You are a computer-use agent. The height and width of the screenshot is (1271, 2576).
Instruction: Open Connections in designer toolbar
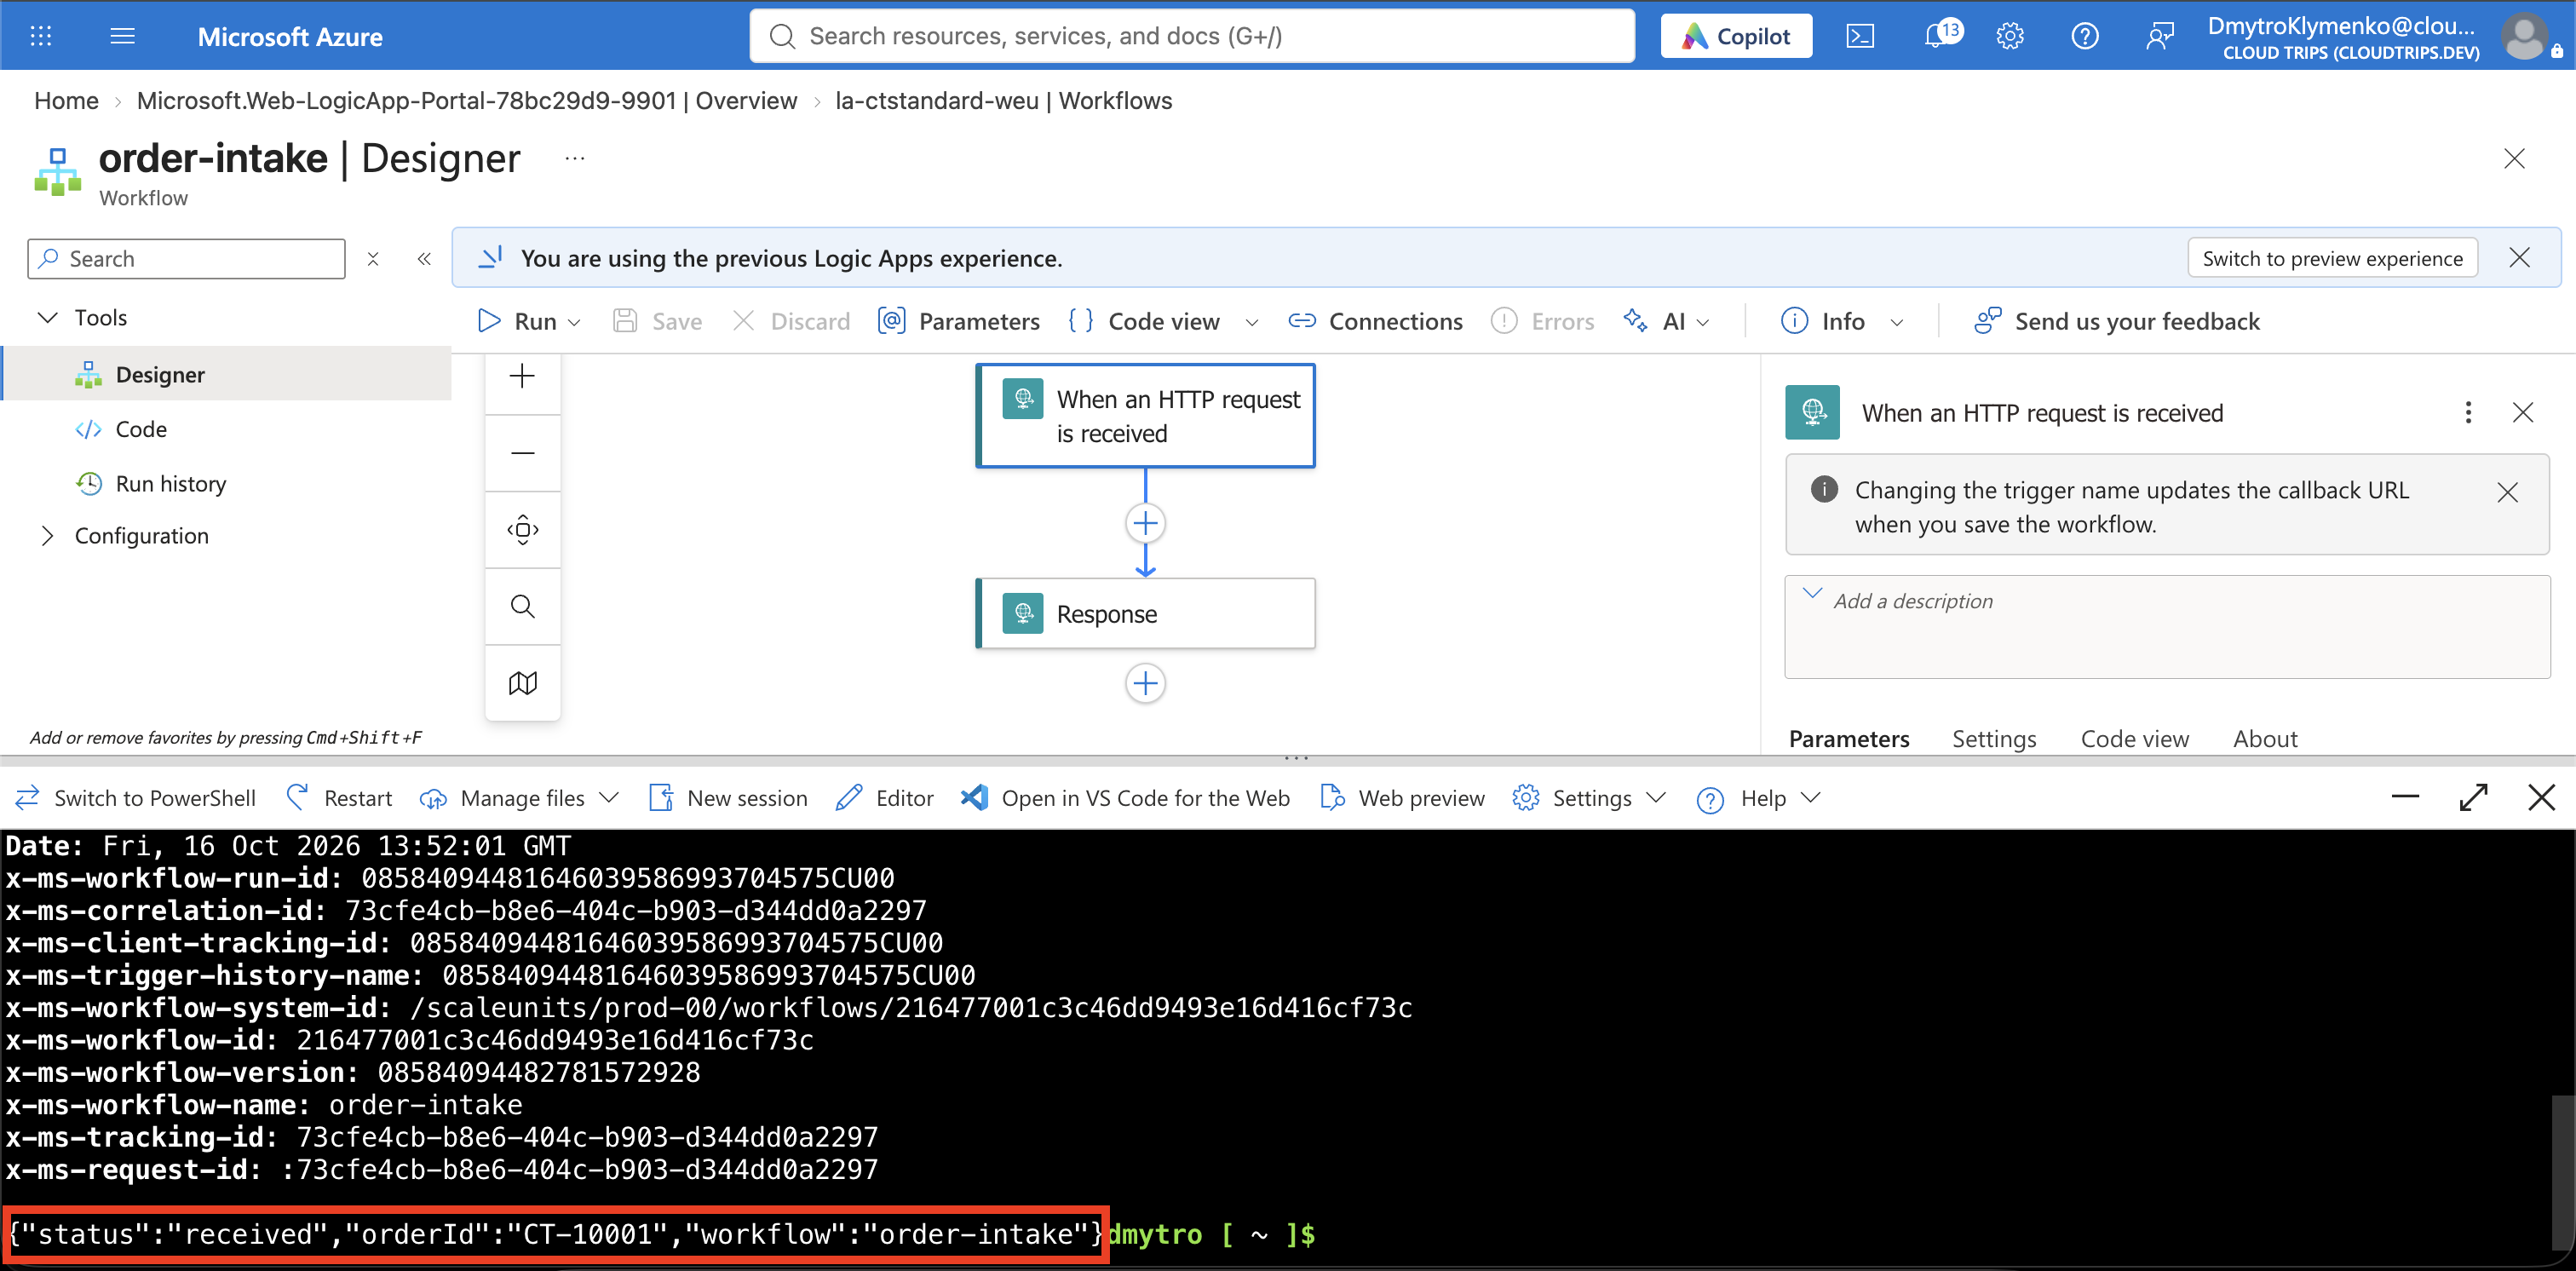1375,321
